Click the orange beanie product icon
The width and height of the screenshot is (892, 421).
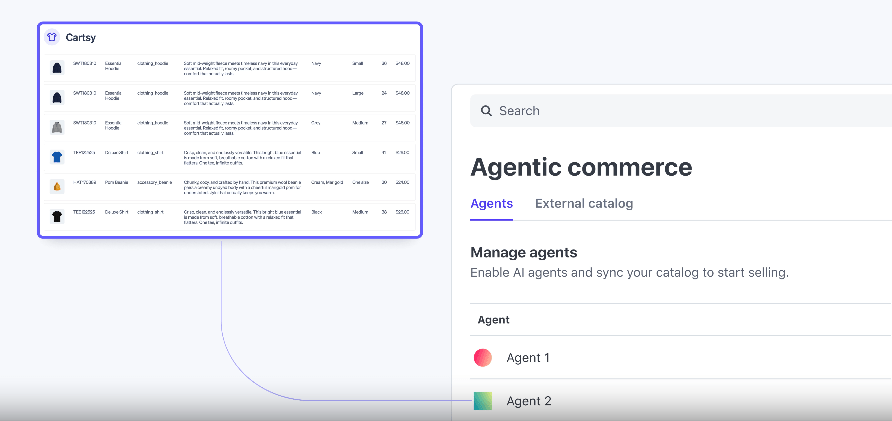coord(57,187)
